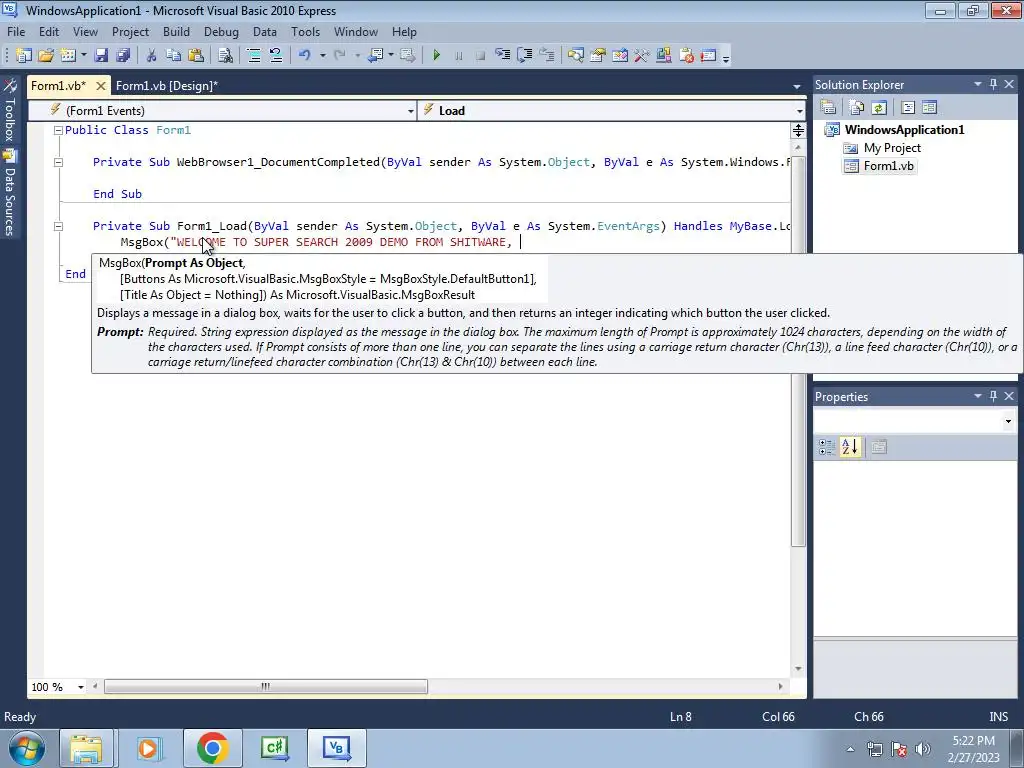Open Properties Window from the toolbar icon
1024x768 pixels.
pyautogui.click(x=598, y=56)
